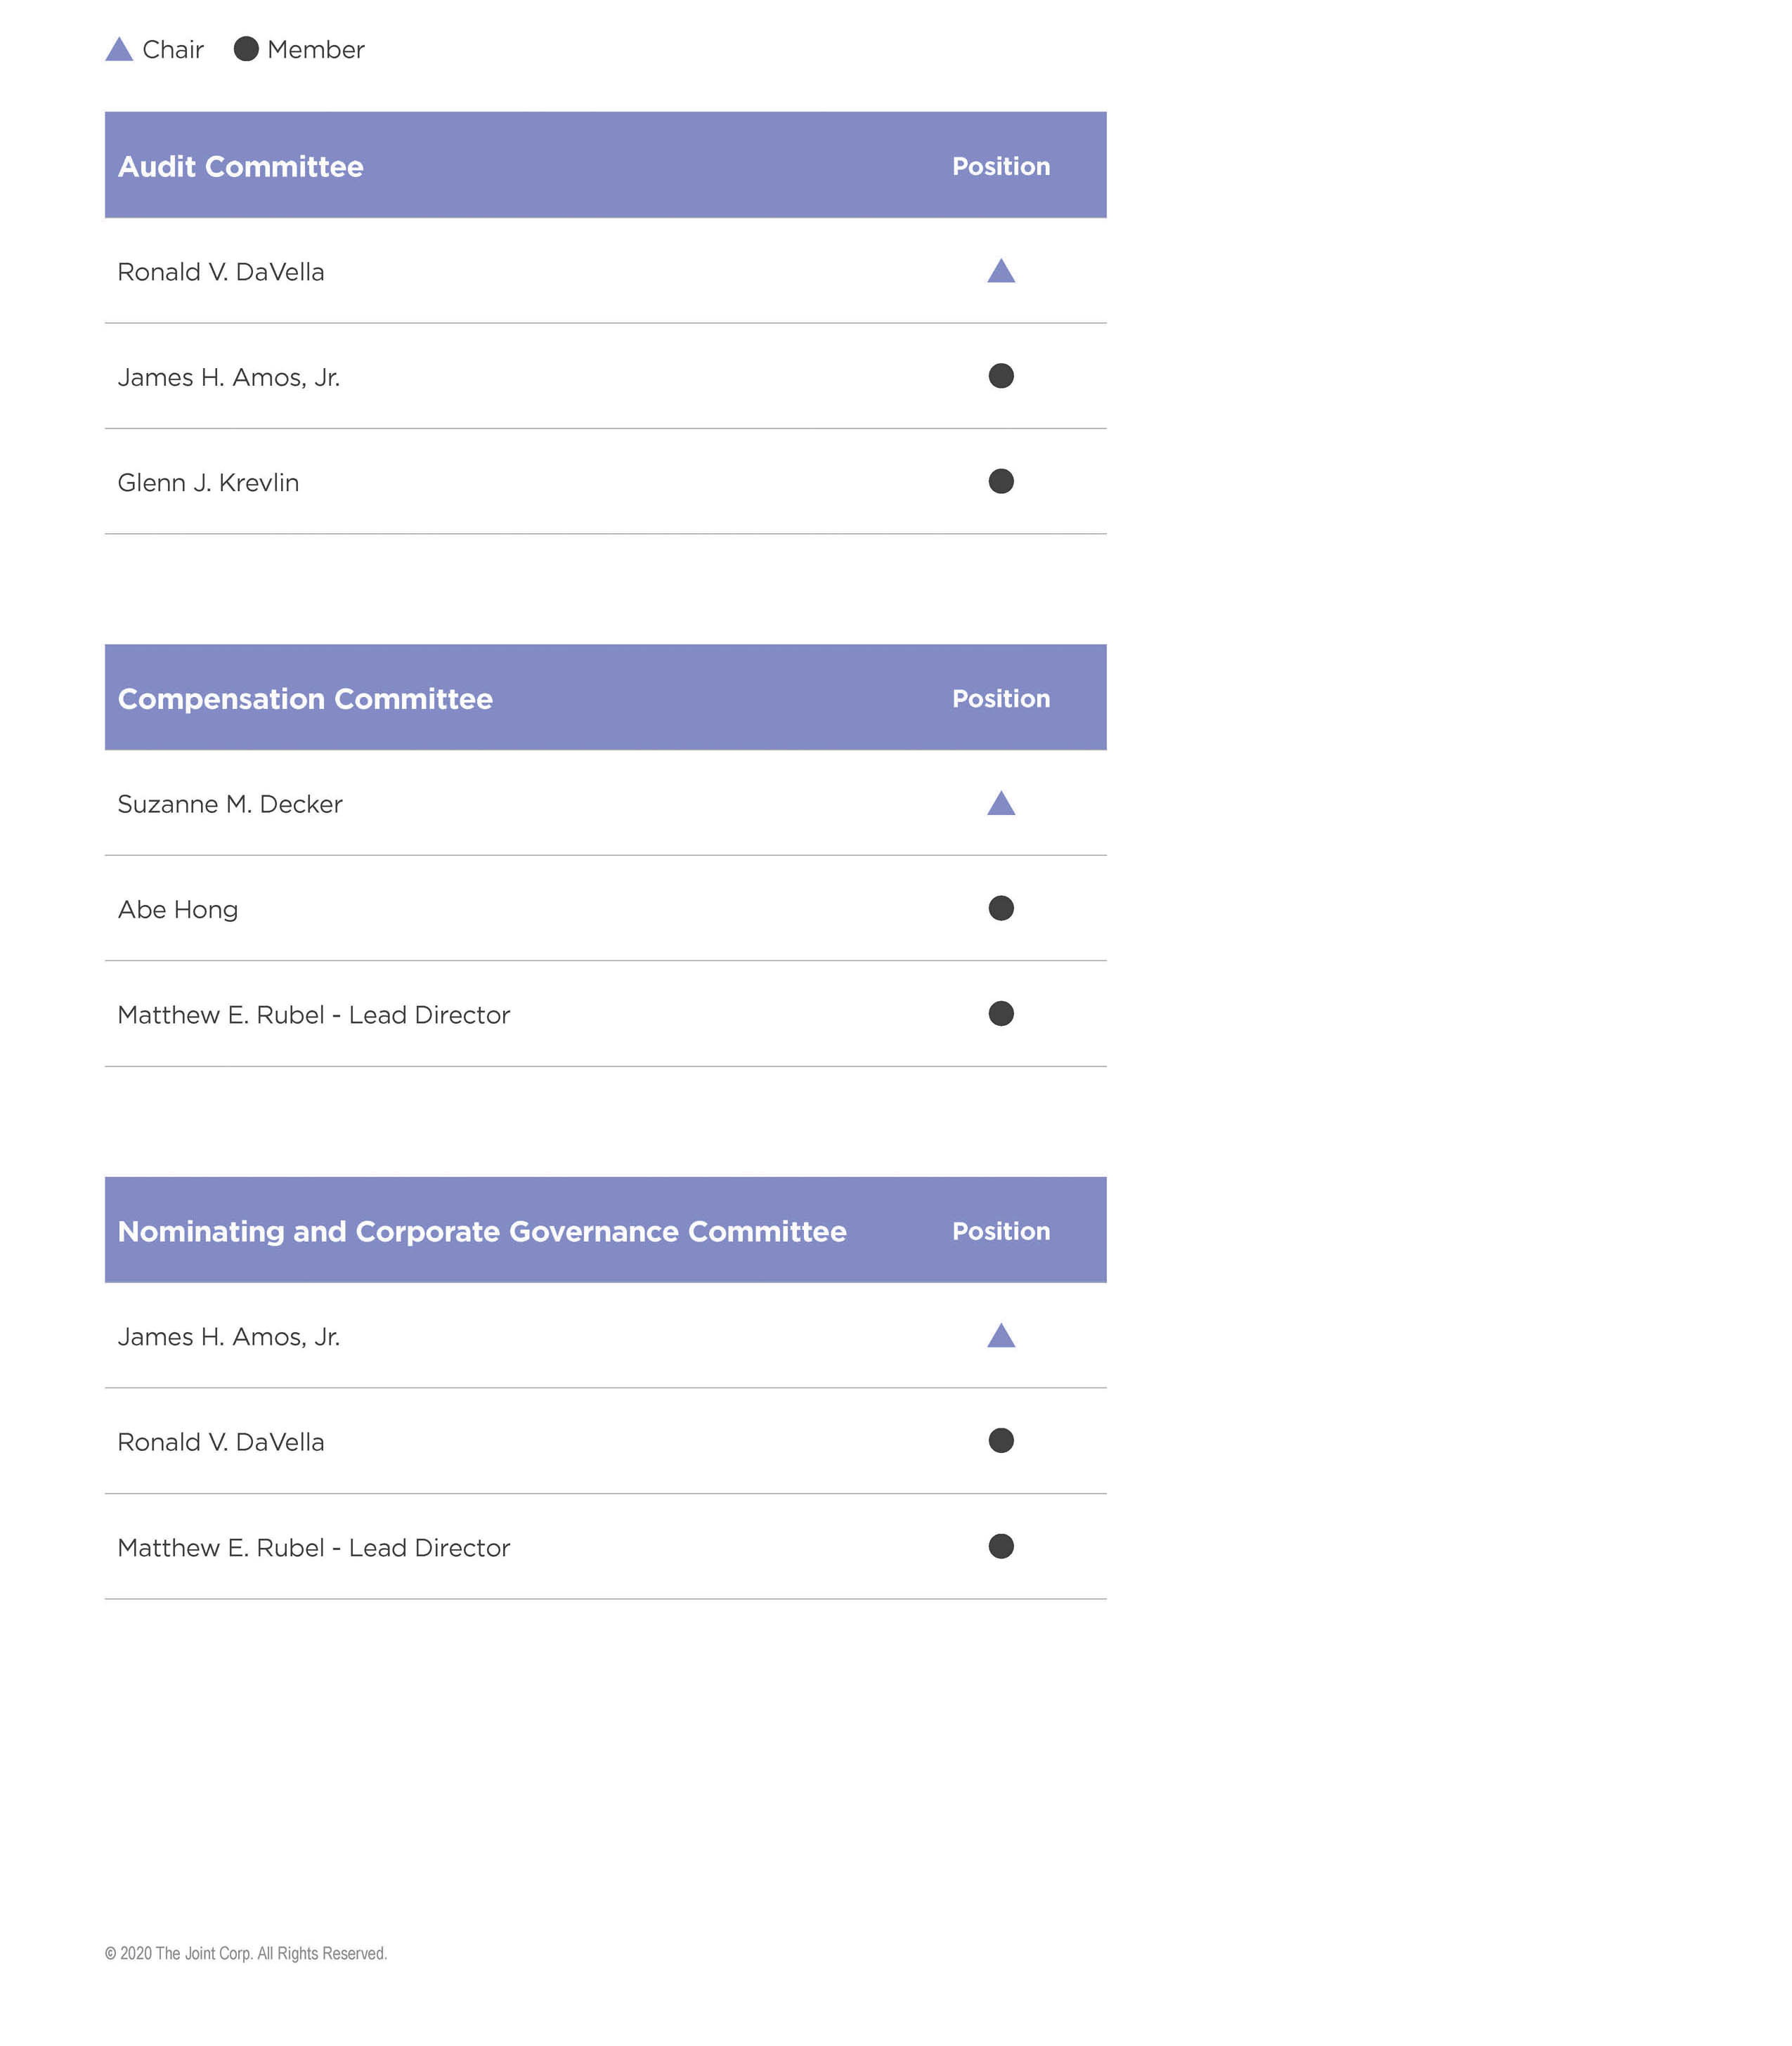Click Abe Hong's member circle icon
The height and width of the screenshot is (2046, 1792).
pos(1001,908)
